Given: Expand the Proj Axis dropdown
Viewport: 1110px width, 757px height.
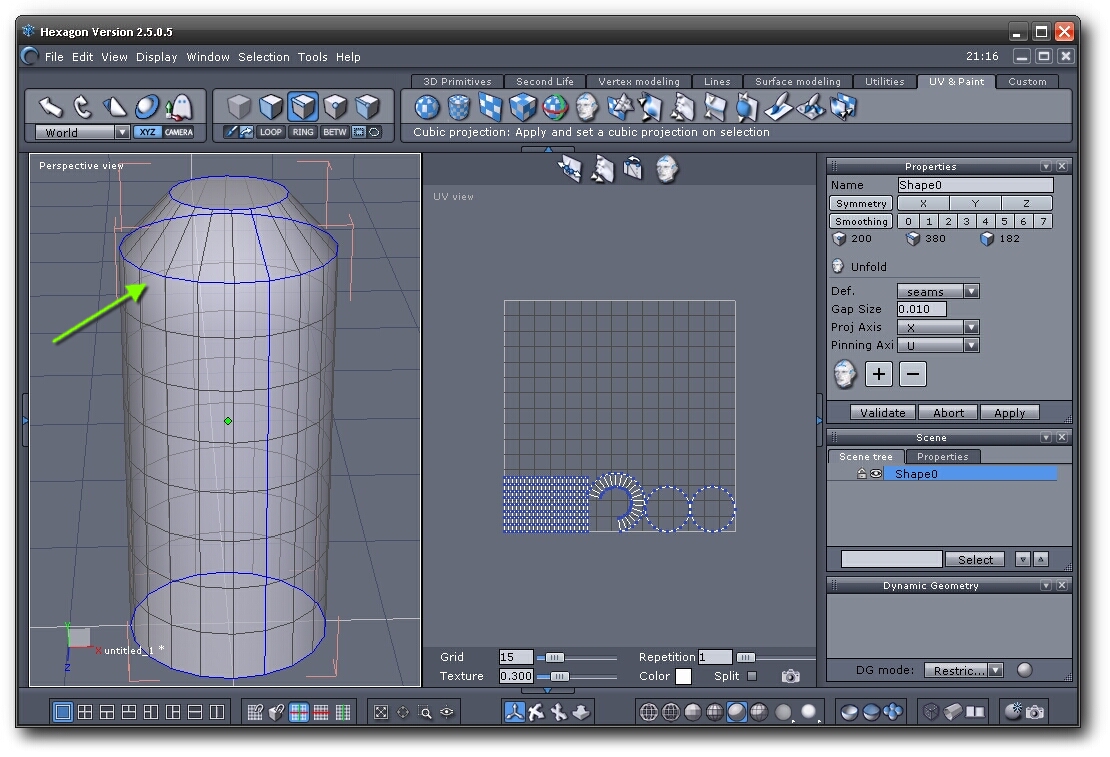Looking at the screenshot, I should [970, 327].
